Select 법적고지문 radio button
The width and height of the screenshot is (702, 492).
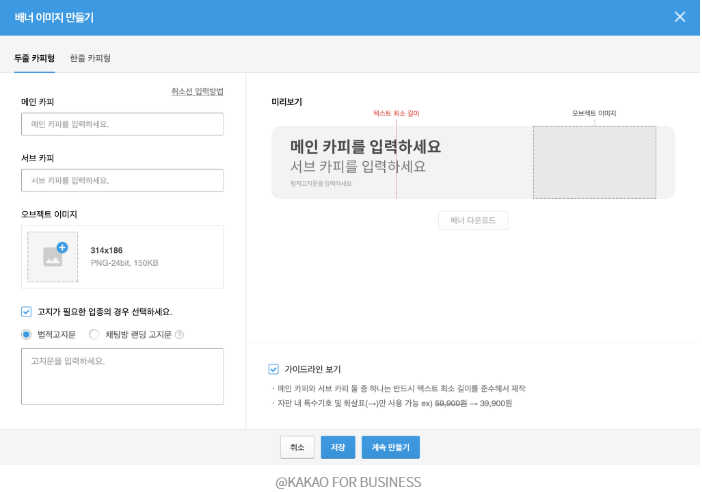[x=26, y=334]
